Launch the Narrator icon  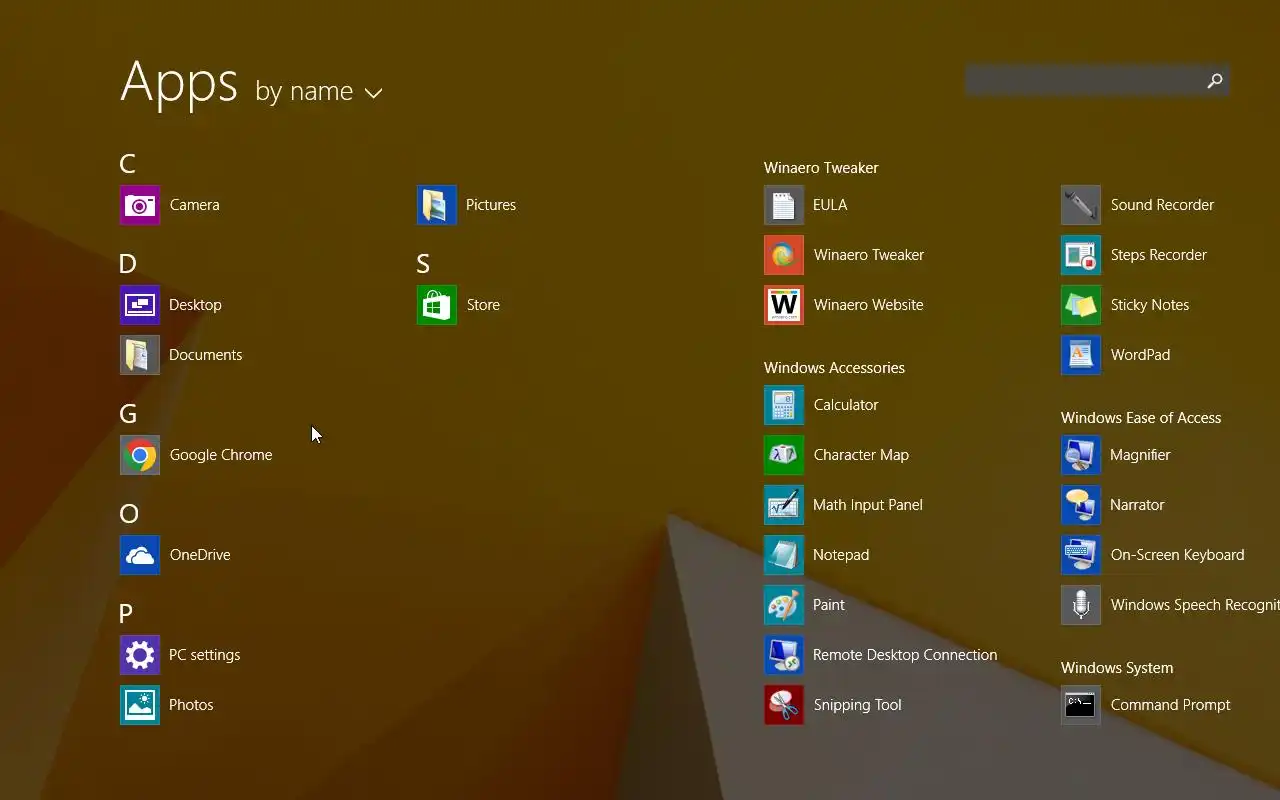1081,505
